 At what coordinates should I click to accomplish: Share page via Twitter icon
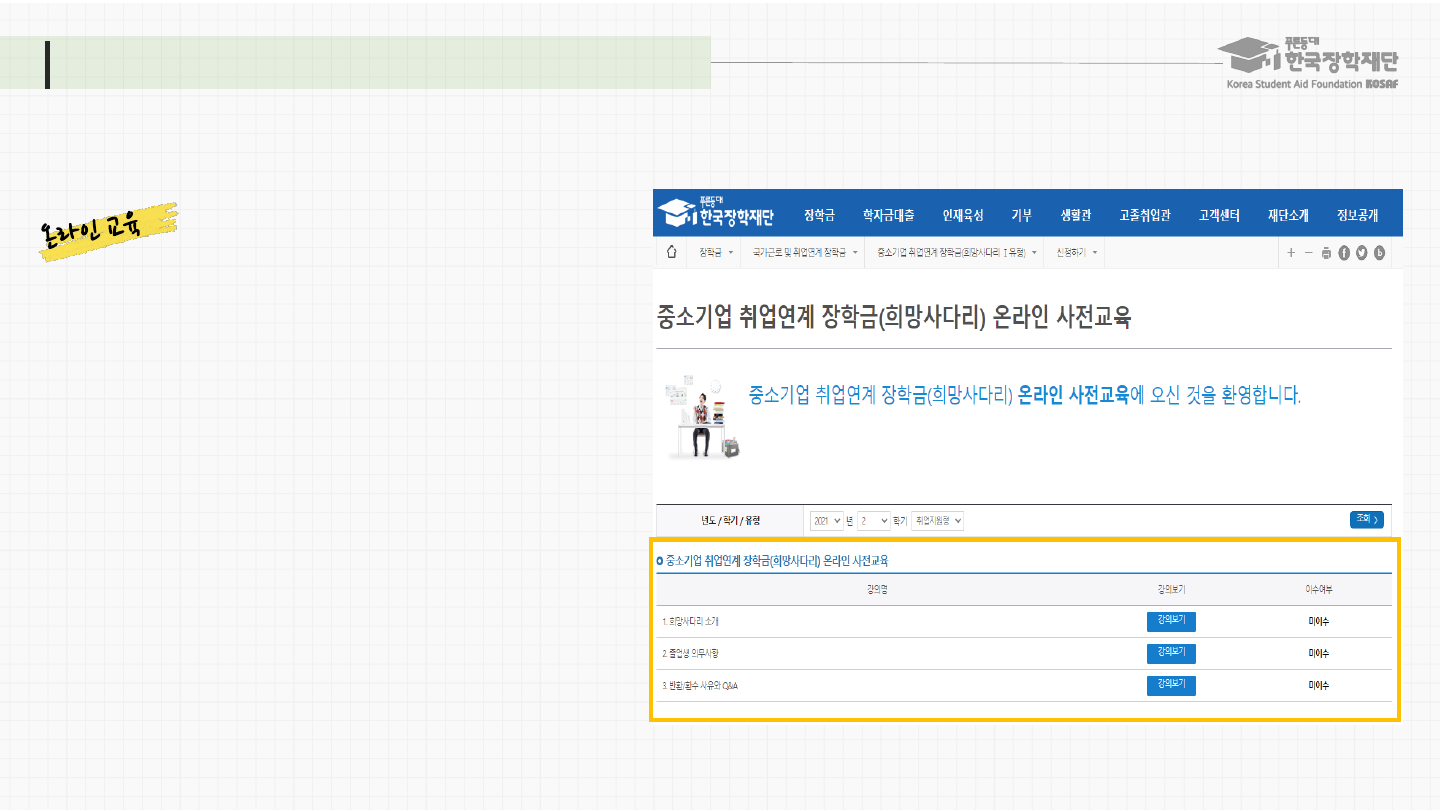pyautogui.click(x=1361, y=253)
